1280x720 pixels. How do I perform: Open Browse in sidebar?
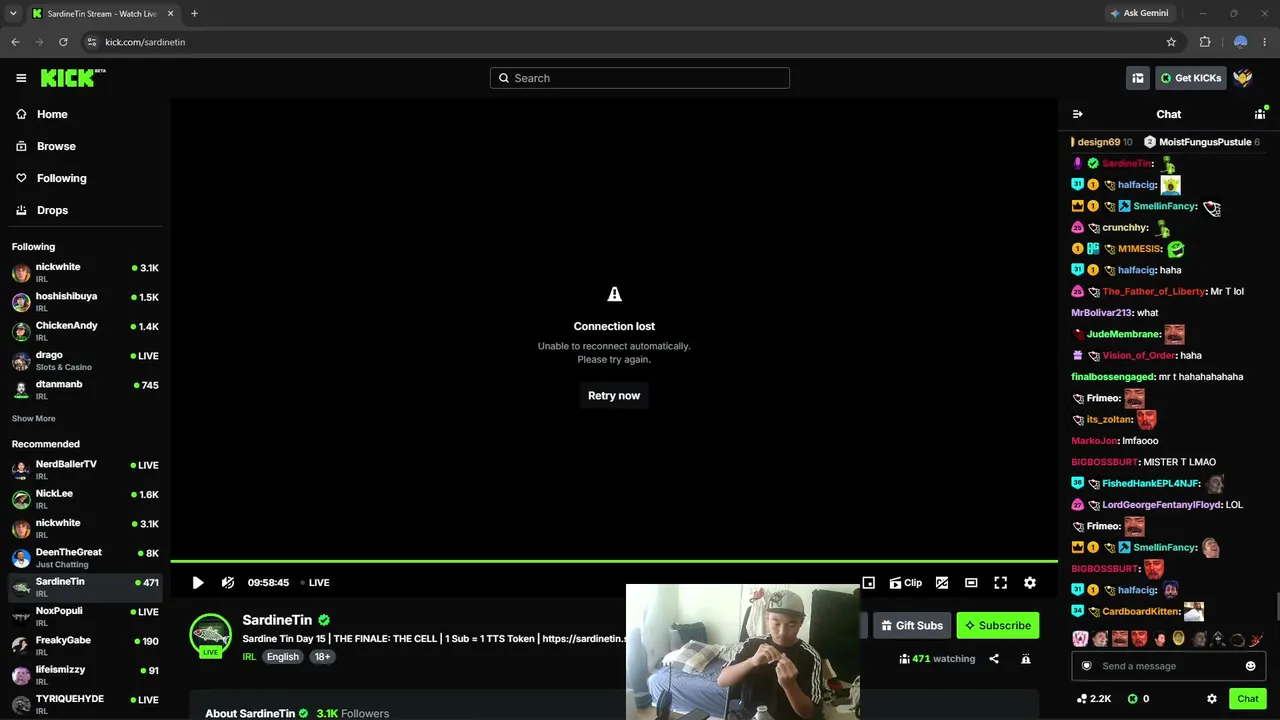(84, 146)
